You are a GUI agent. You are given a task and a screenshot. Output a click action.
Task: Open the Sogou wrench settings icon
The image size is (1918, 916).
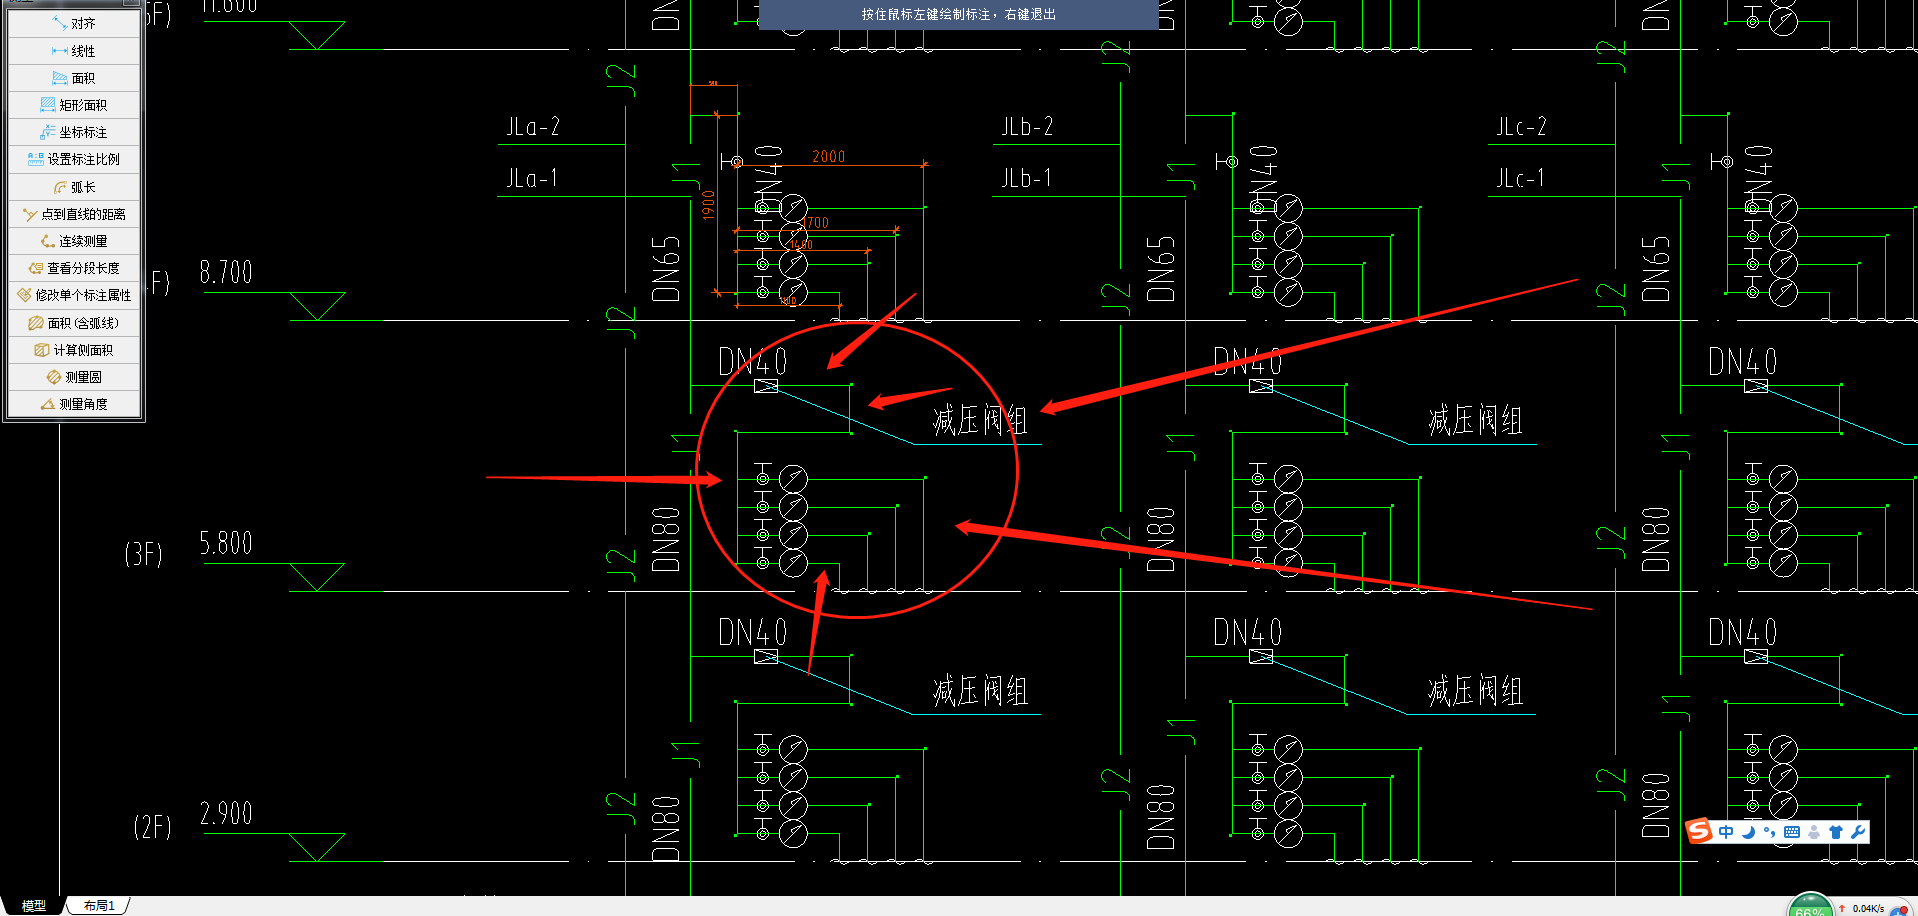point(1858,832)
